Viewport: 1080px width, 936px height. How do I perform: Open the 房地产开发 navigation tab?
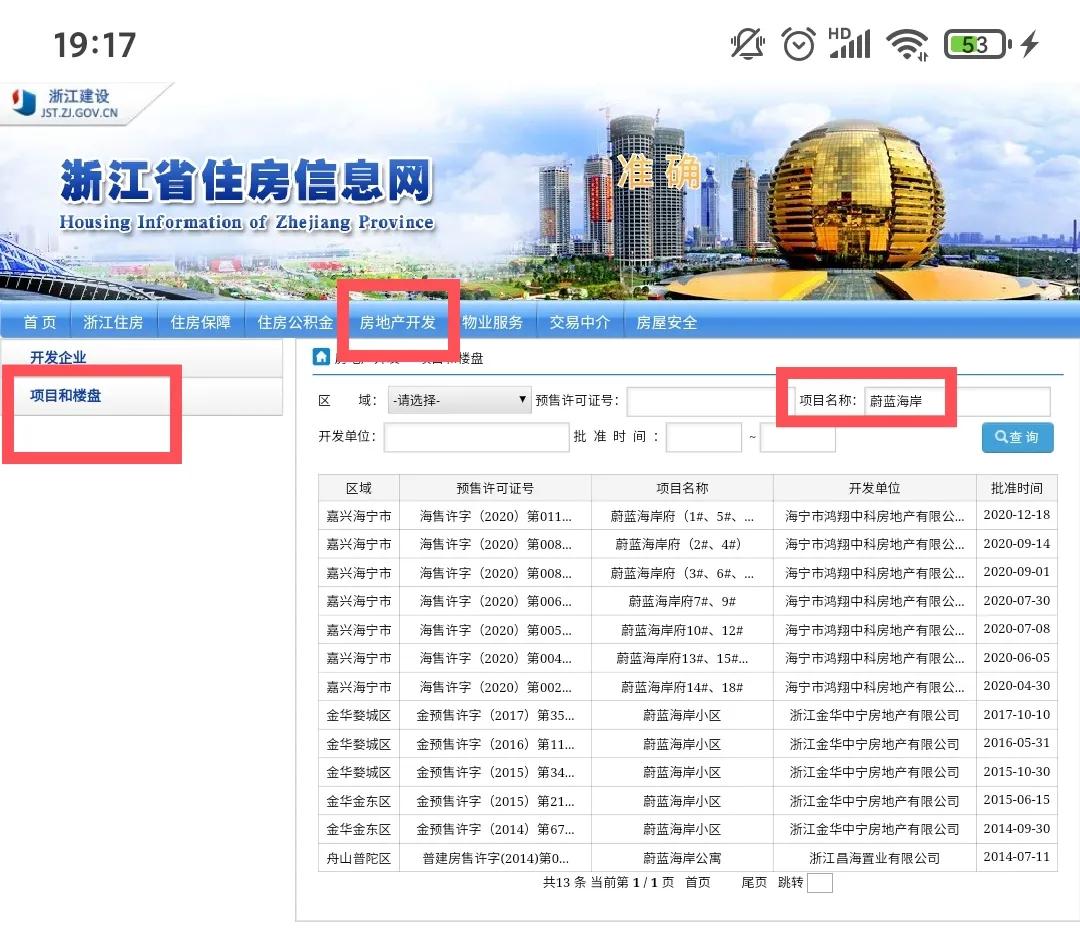point(397,322)
